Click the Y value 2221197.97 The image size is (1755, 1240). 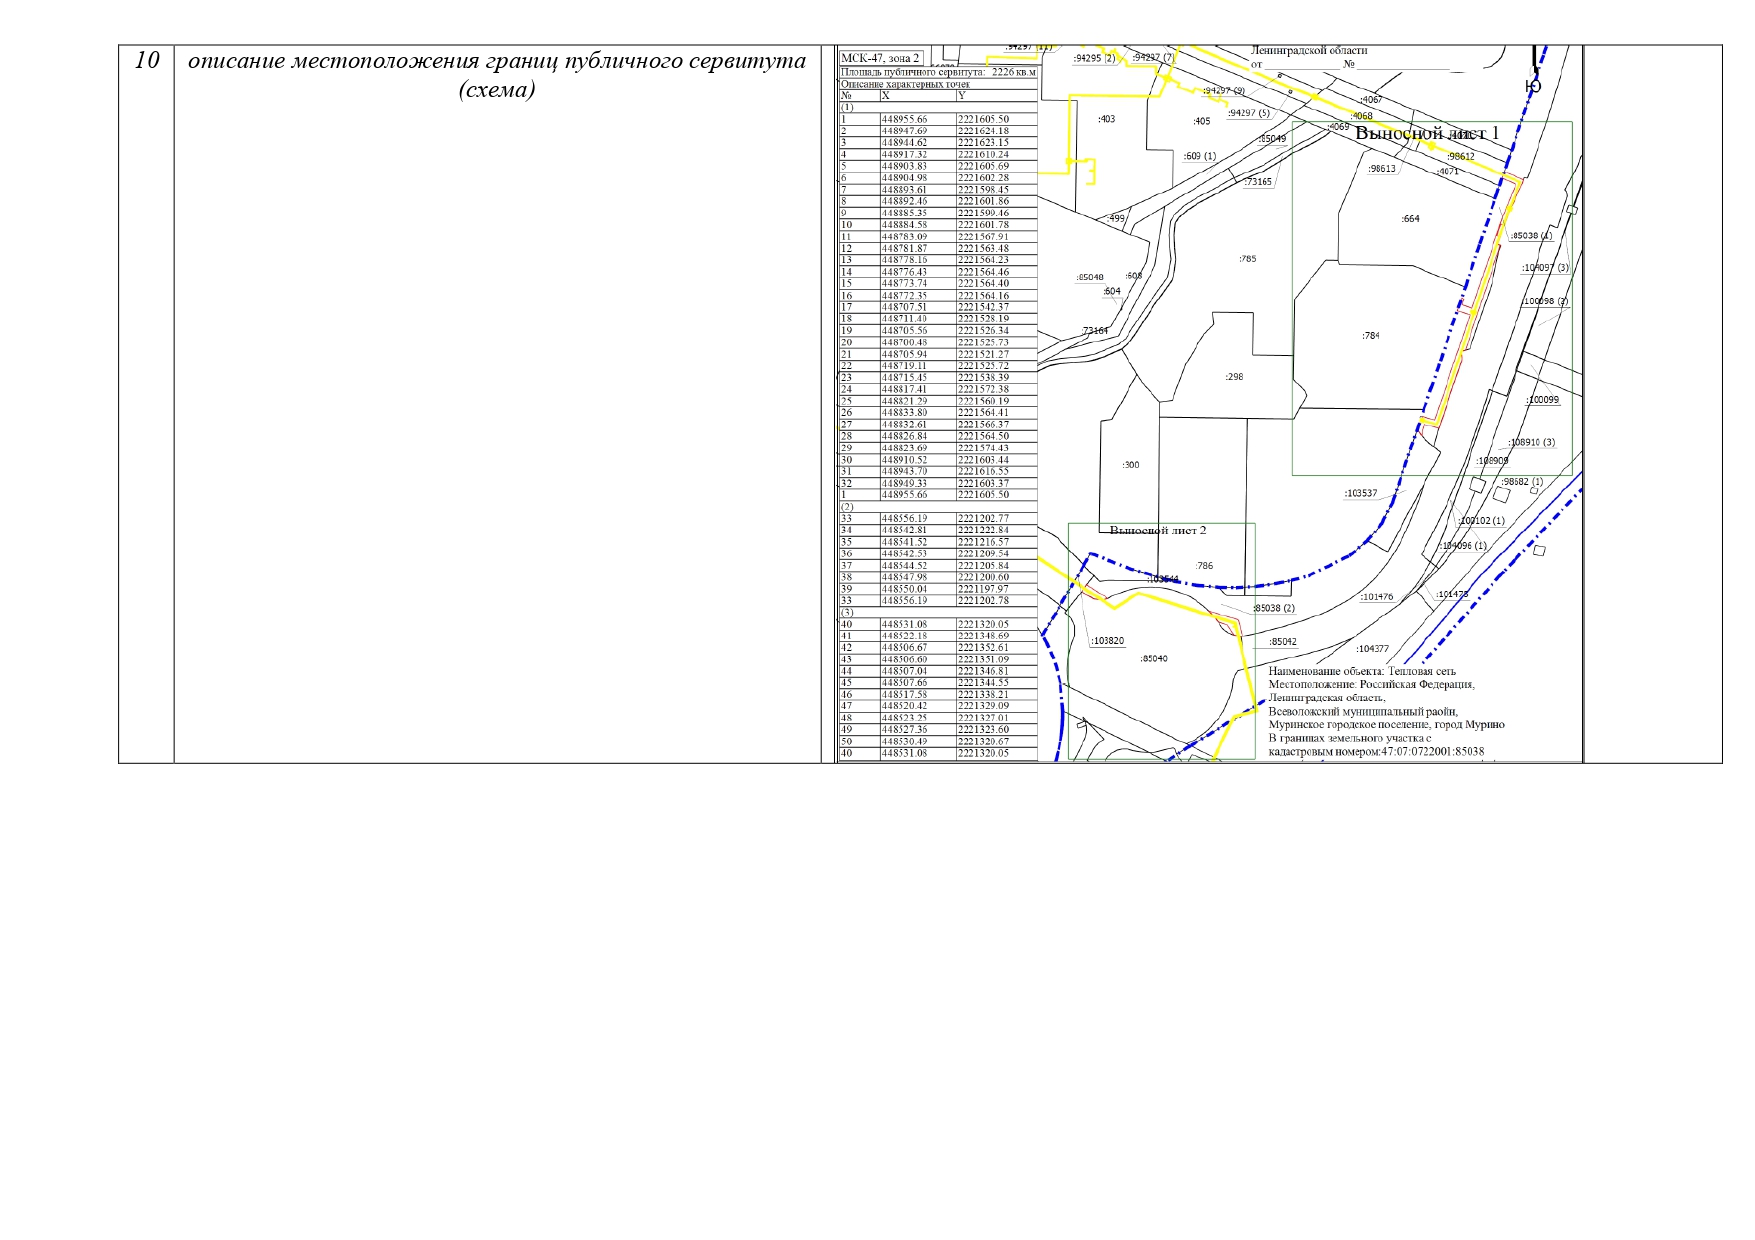tap(983, 589)
